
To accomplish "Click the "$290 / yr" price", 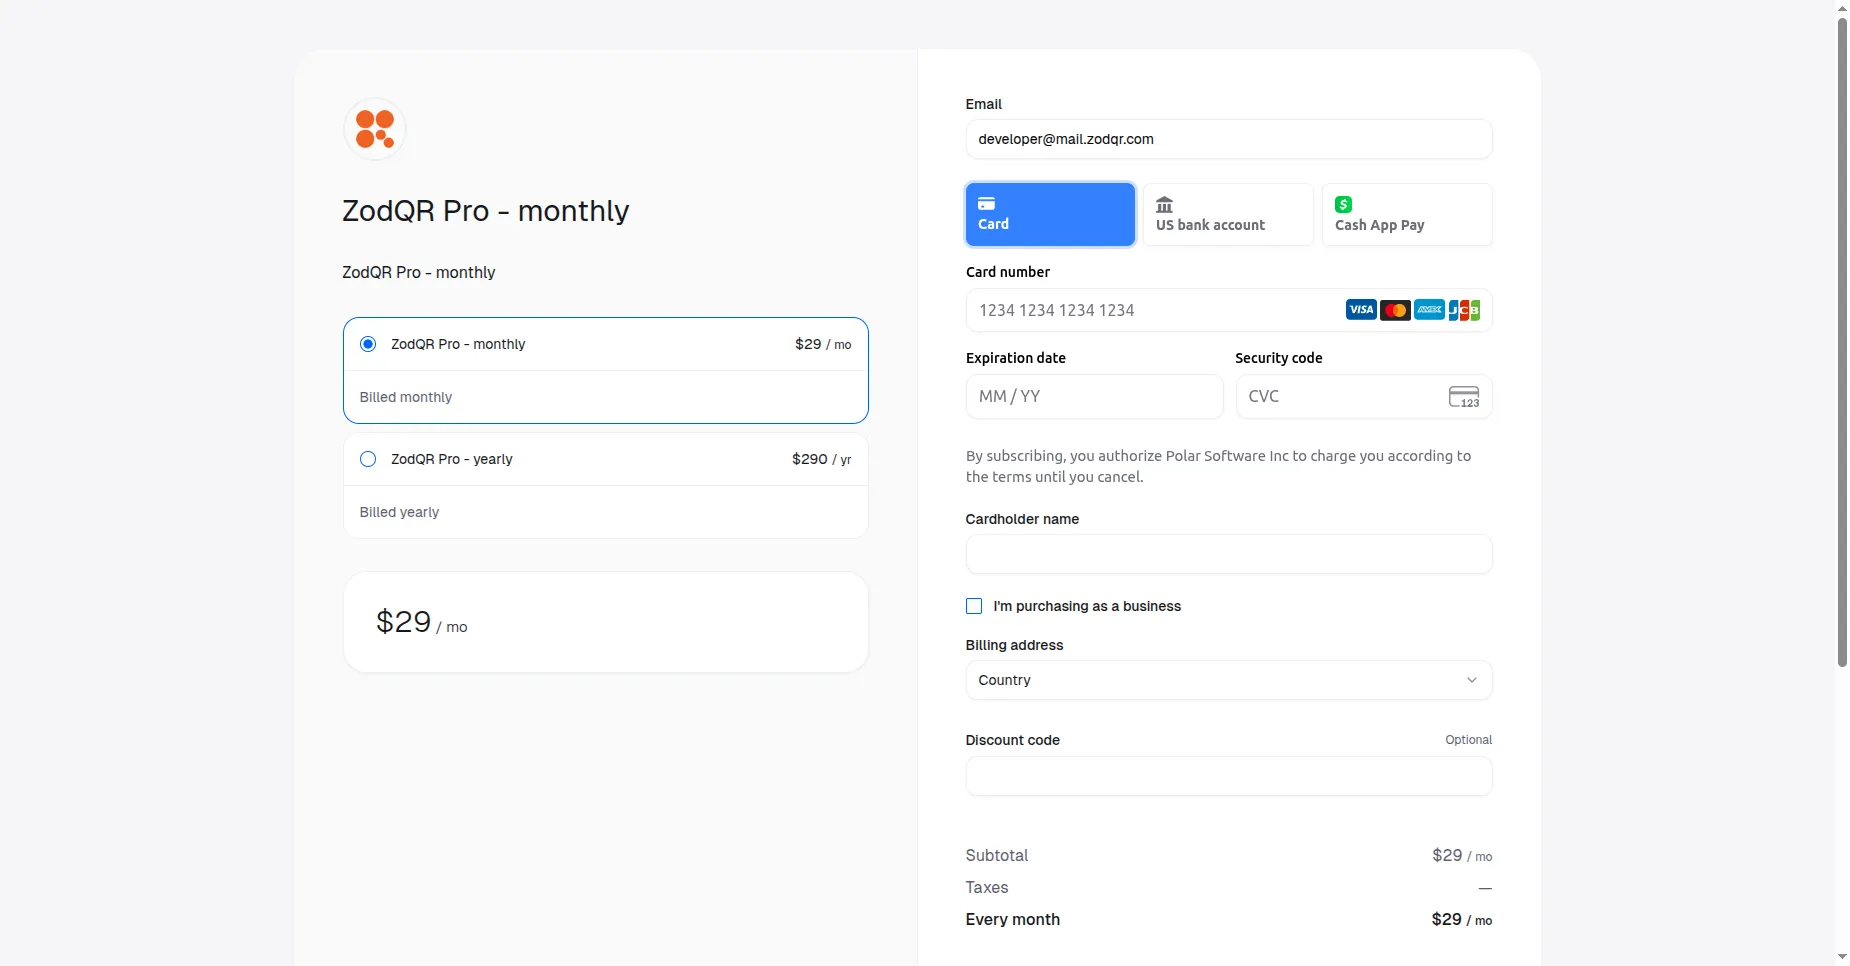I will coord(821,459).
